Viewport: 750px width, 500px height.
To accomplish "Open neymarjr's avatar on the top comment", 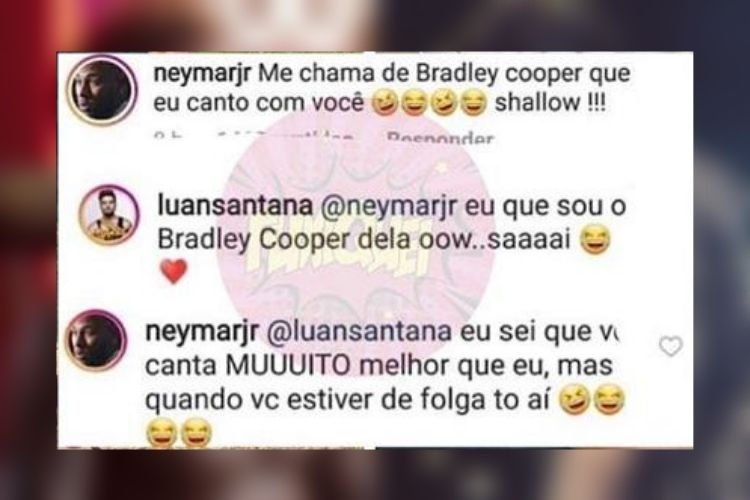I will coord(102,90).
